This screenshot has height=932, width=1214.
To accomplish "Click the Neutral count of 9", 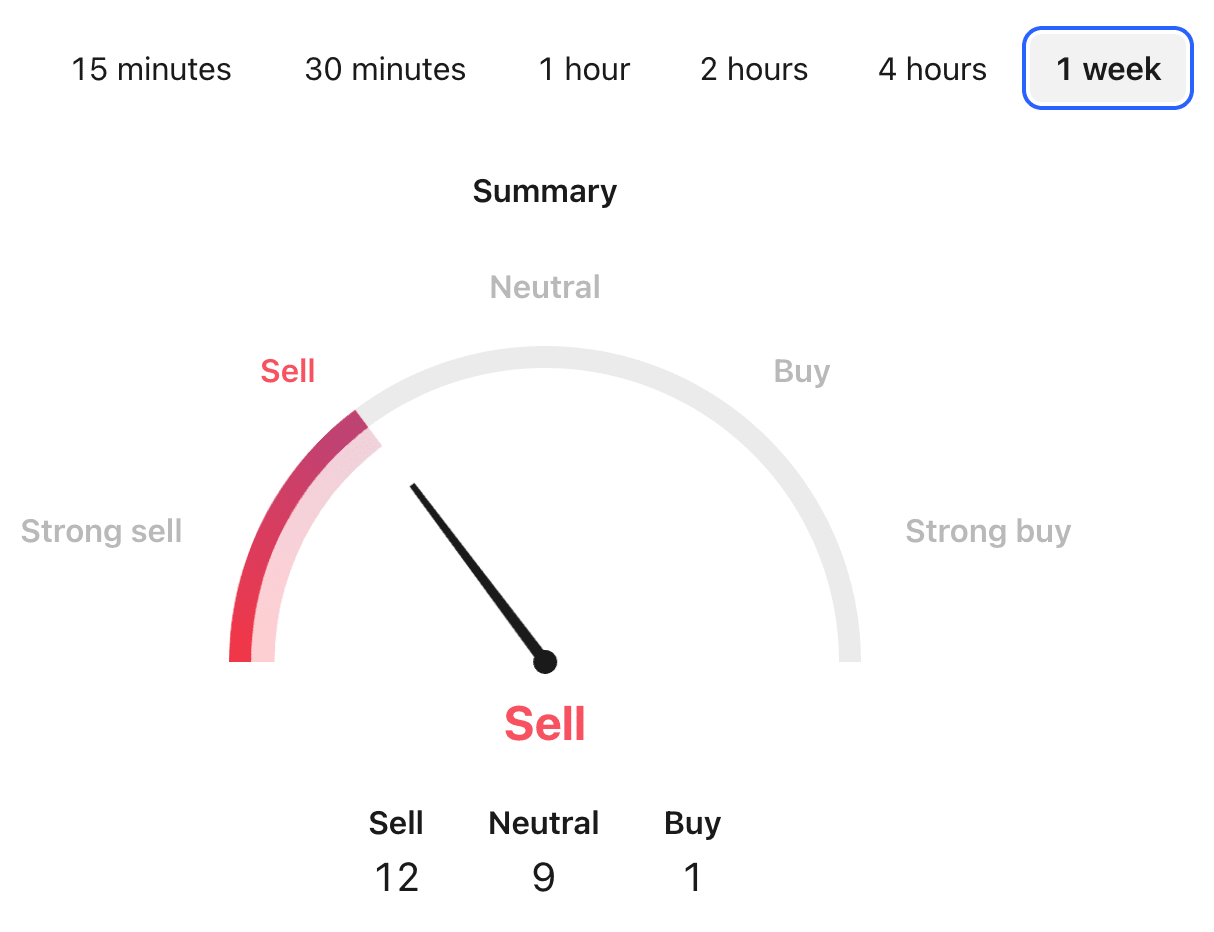I will click(543, 877).
